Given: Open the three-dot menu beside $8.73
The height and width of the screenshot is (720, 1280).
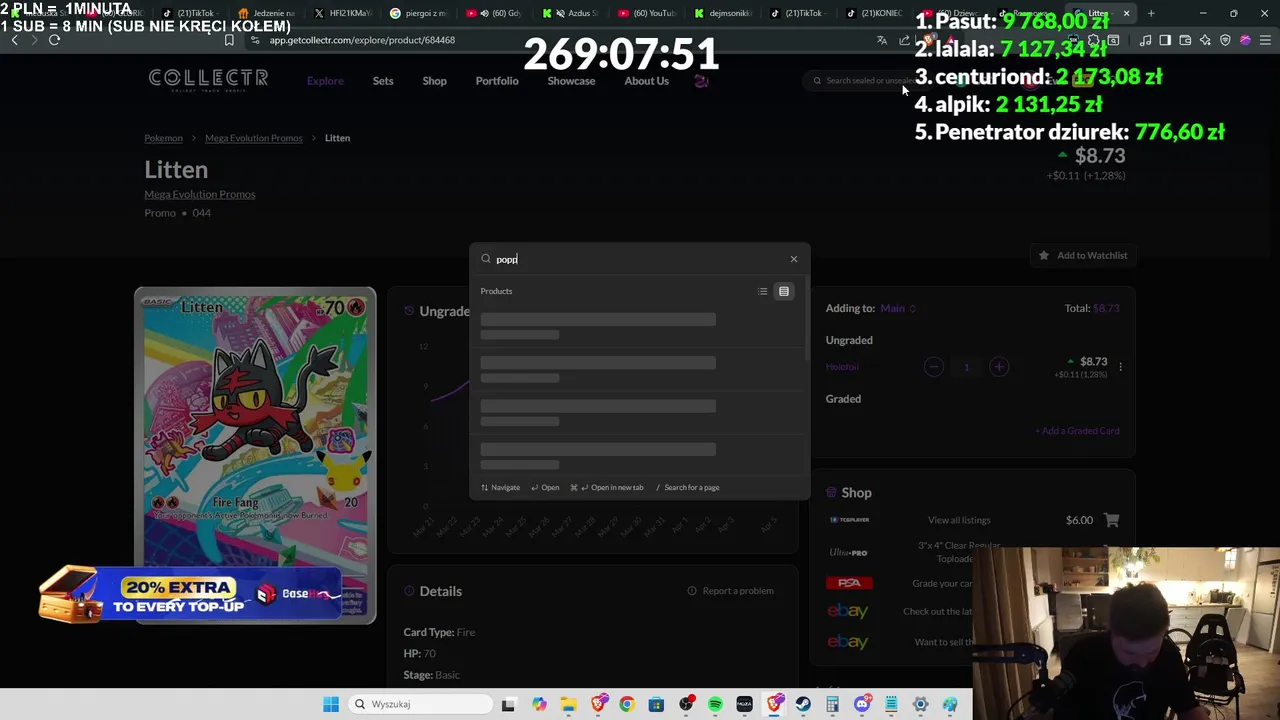Looking at the screenshot, I should [x=1121, y=367].
